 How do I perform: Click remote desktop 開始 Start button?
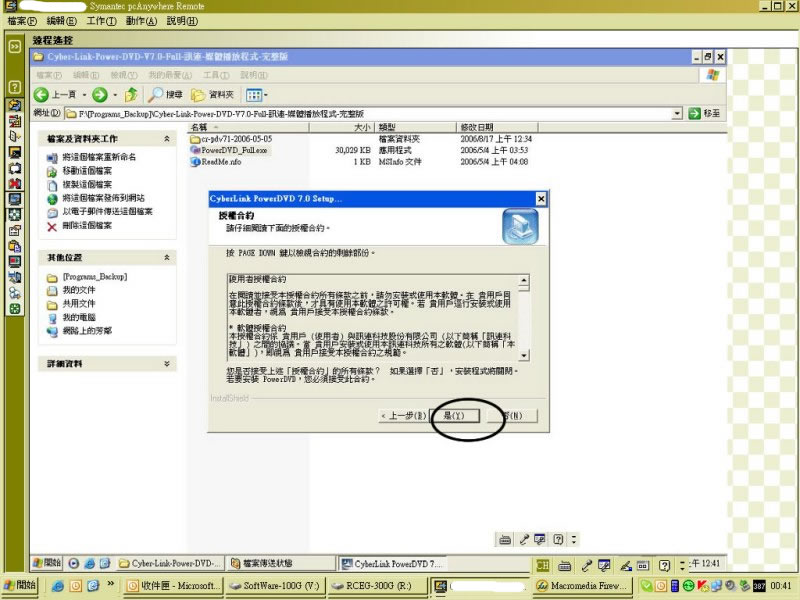[47, 563]
